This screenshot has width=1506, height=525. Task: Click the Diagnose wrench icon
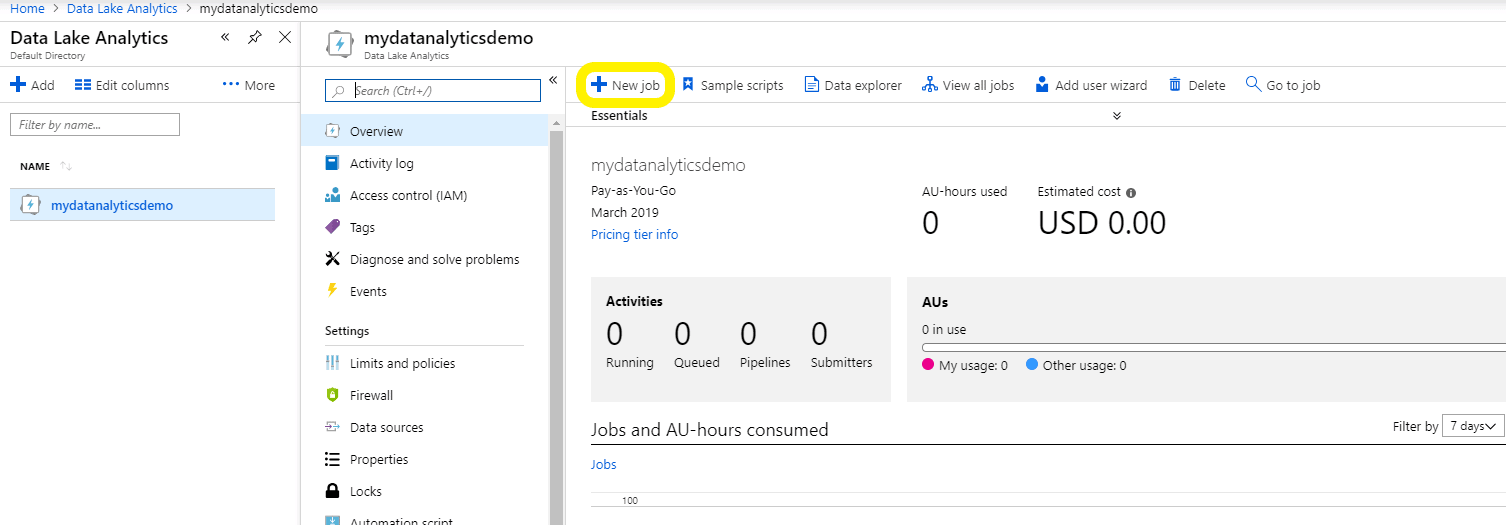[333, 259]
